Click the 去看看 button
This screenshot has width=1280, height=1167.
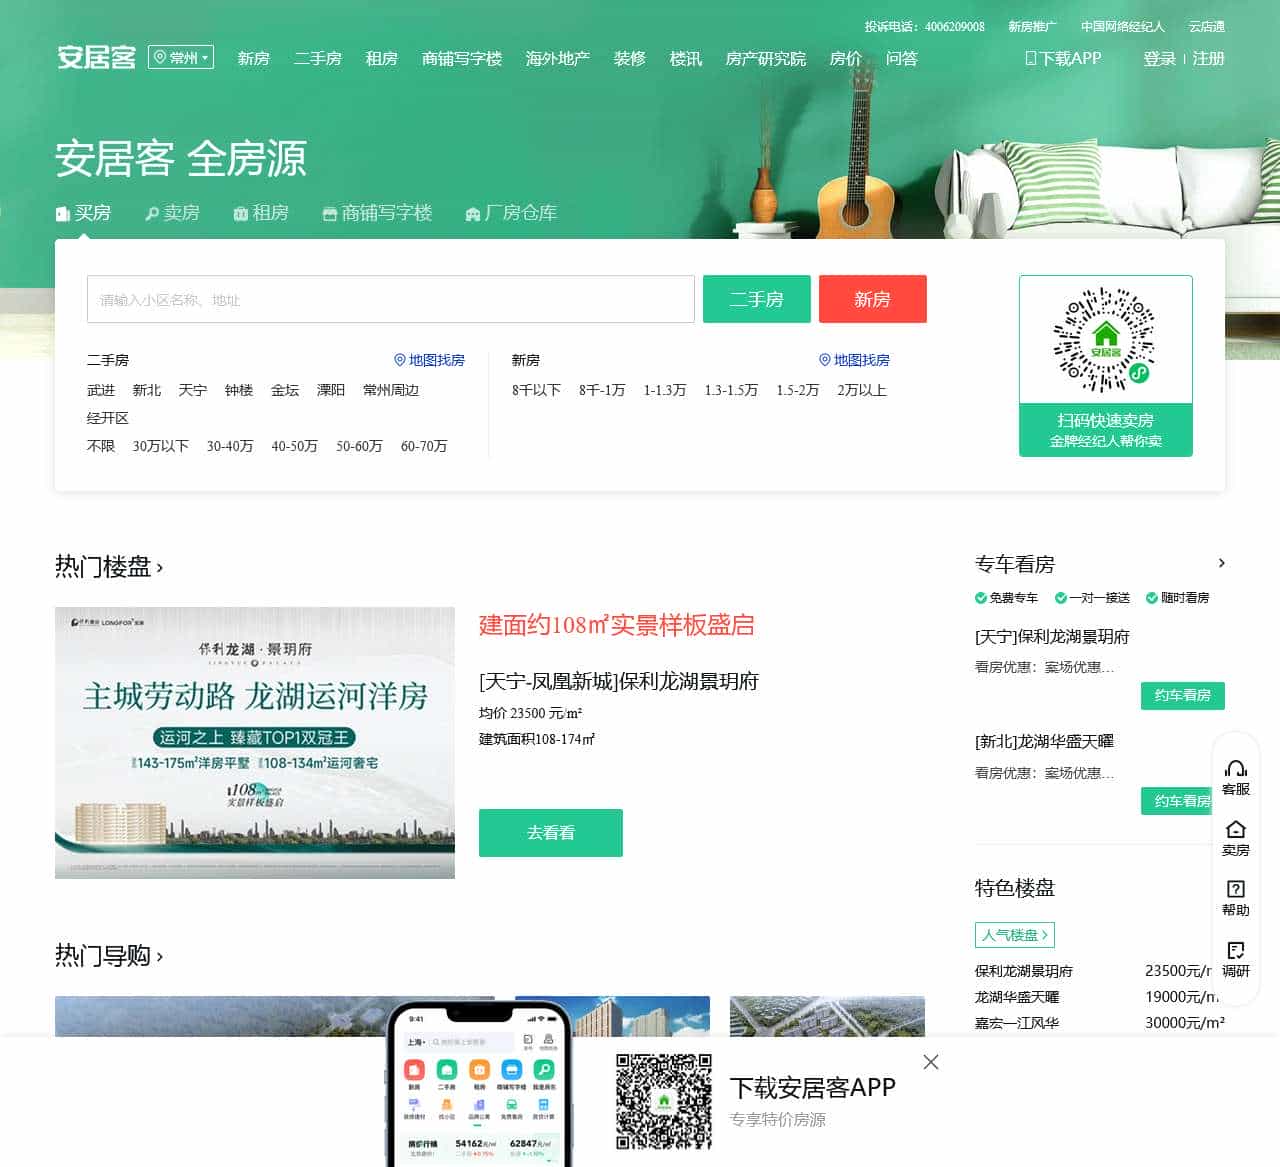point(551,833)
